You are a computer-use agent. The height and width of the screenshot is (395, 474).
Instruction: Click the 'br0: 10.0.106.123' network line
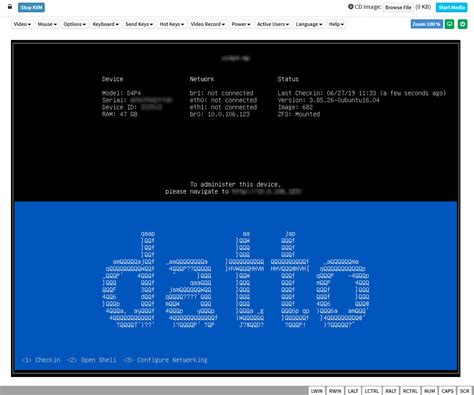coord(220,114)
